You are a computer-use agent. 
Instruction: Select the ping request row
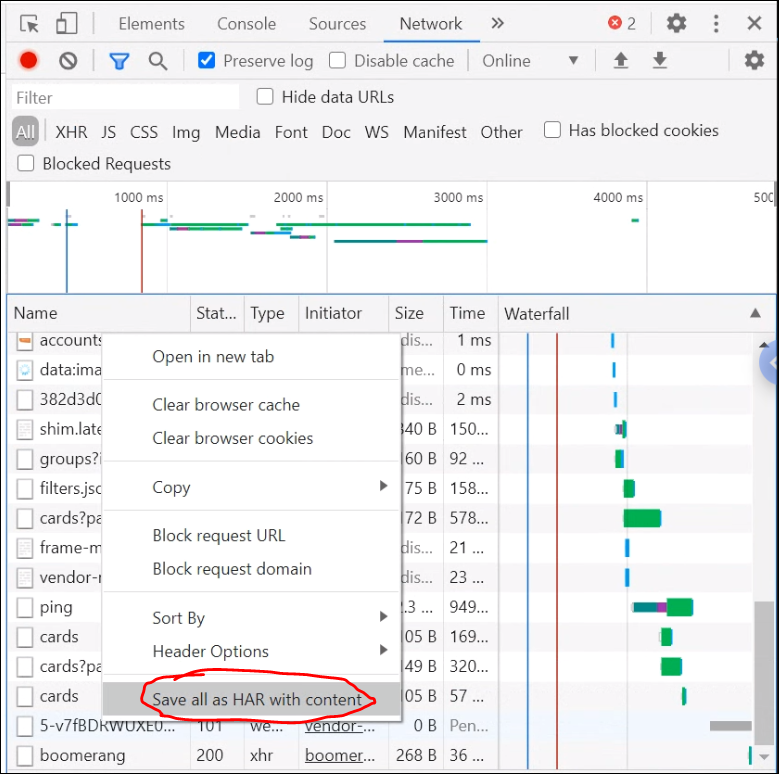(55, 607)
